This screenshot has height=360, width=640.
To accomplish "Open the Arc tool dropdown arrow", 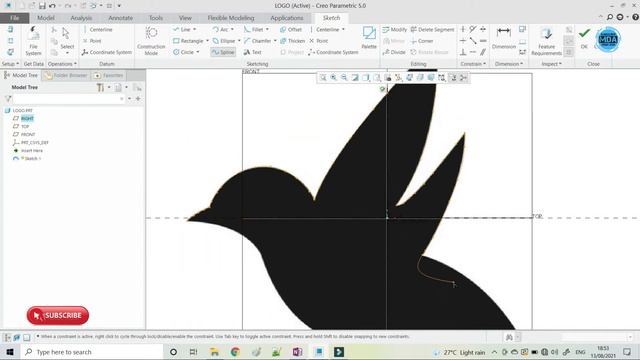I will pos(232,29).
